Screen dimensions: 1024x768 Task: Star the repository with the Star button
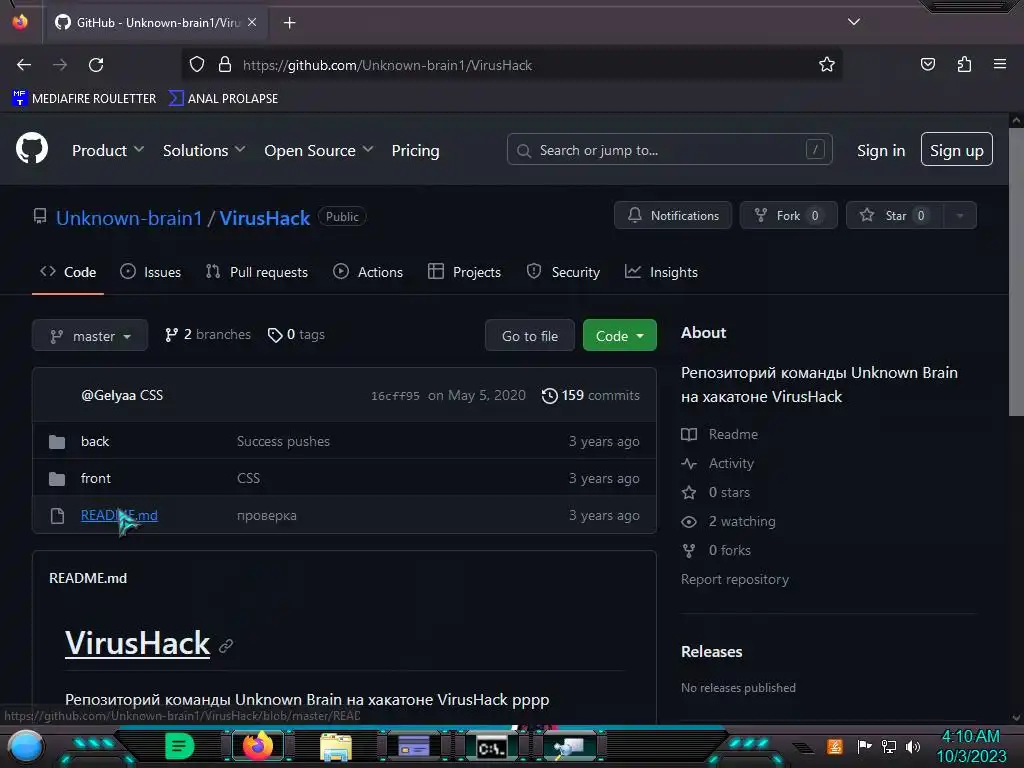[895, 216]
